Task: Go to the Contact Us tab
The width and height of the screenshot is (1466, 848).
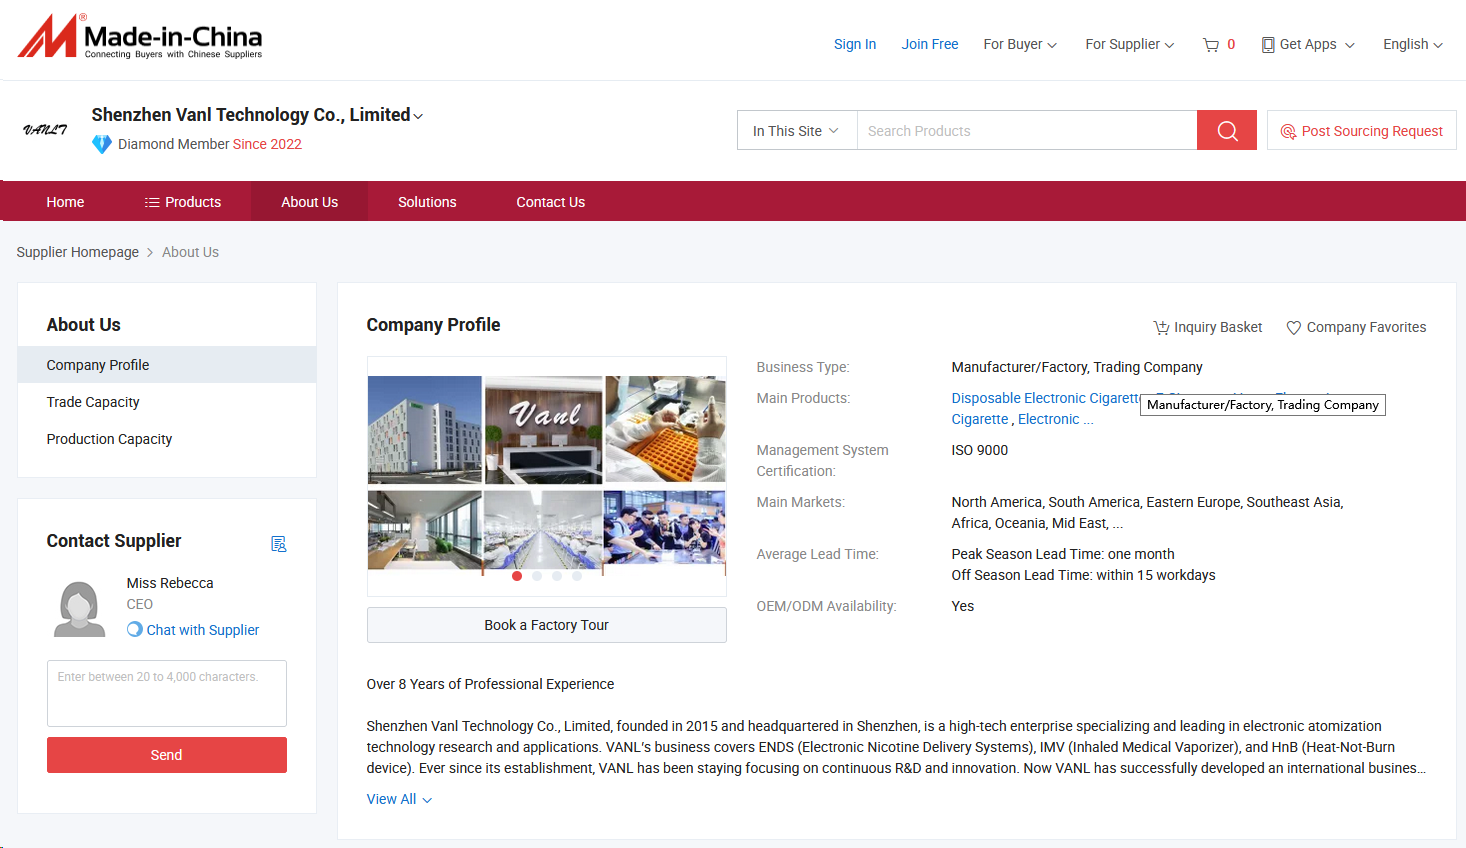Action: click(x=550, y=202)
